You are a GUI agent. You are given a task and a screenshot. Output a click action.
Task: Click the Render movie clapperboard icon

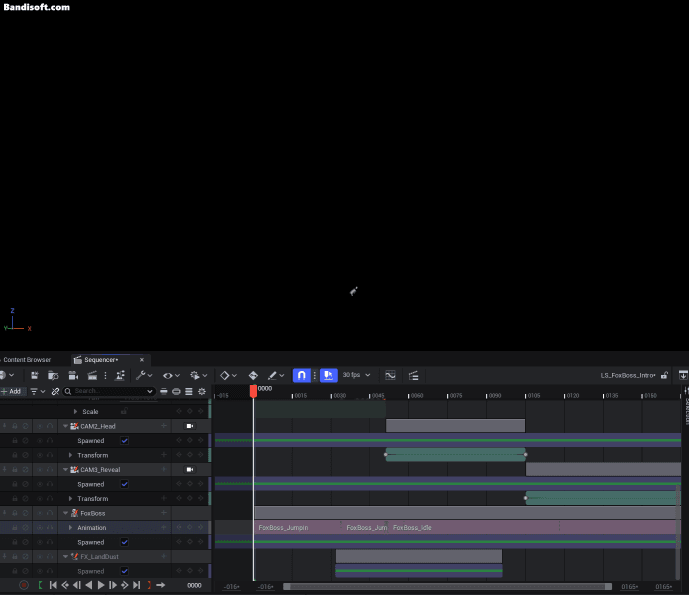92,375
